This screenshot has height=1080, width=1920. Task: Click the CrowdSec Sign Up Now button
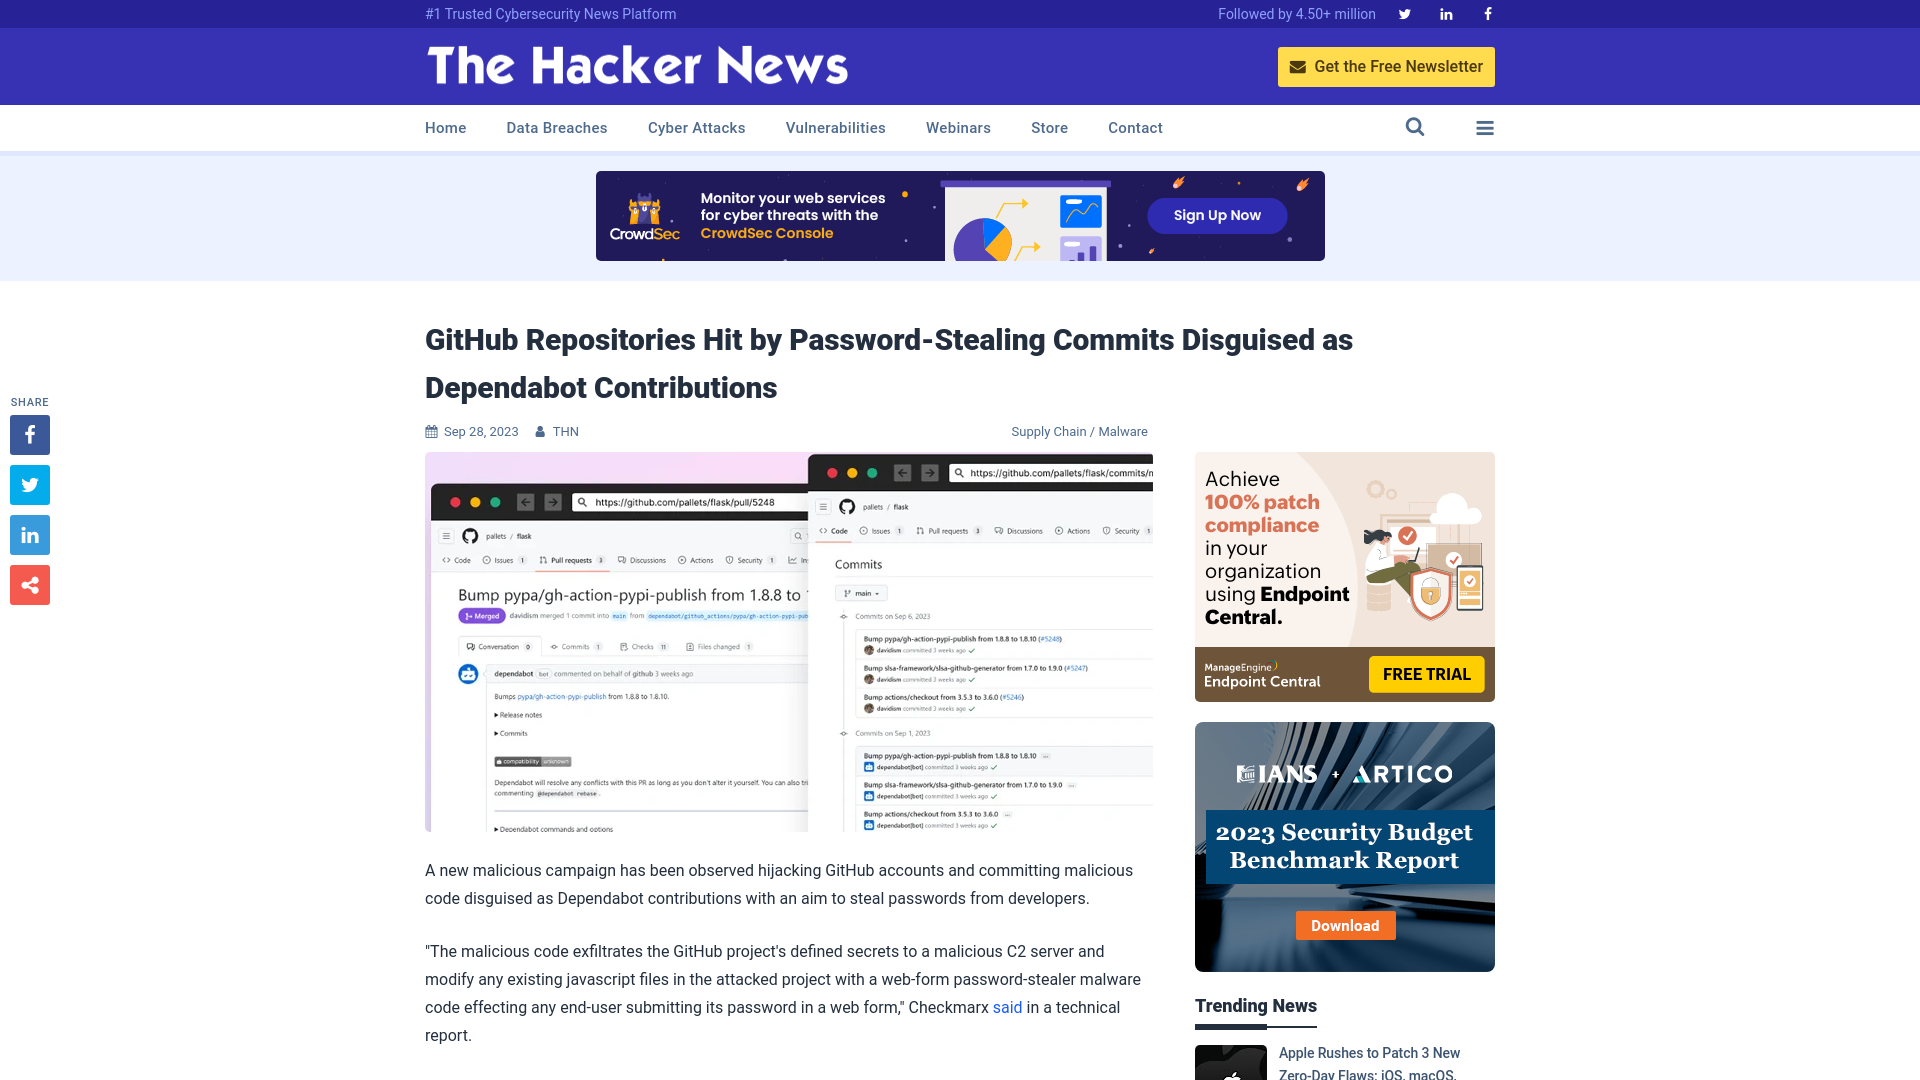click(x=1217, y=215)
